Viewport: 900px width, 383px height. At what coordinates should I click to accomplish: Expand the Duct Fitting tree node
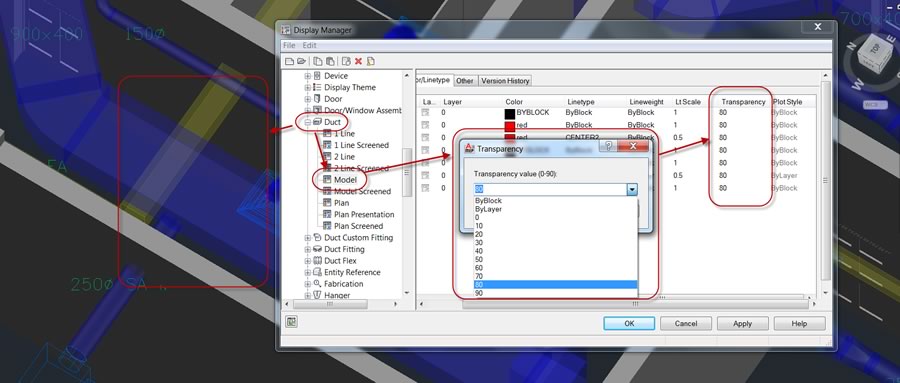pos(308,249)
